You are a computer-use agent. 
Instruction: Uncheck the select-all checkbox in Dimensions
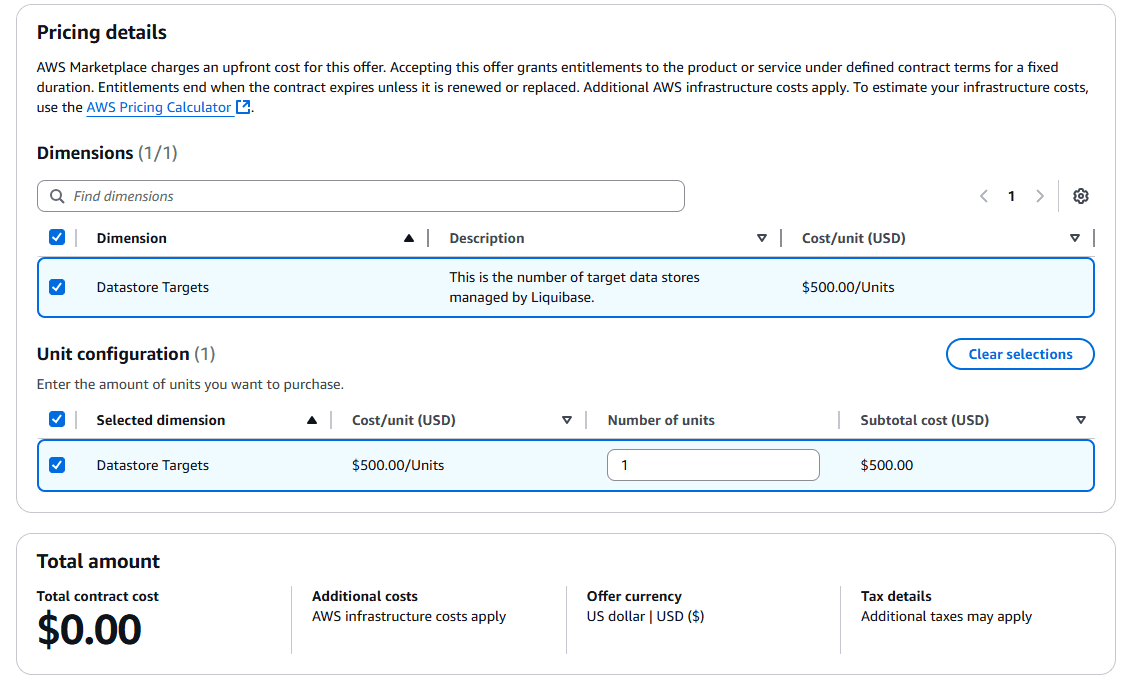pos(57,237)
